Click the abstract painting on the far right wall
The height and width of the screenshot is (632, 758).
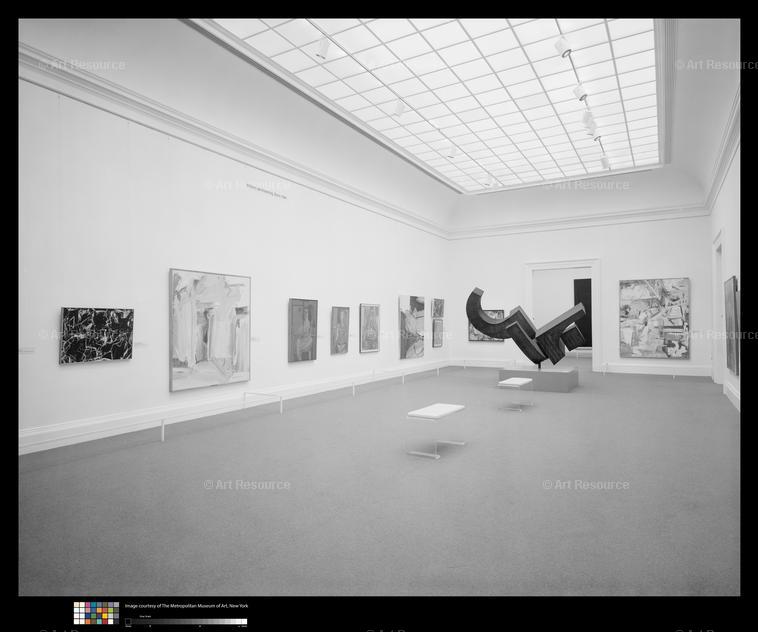tap(655, 318)
